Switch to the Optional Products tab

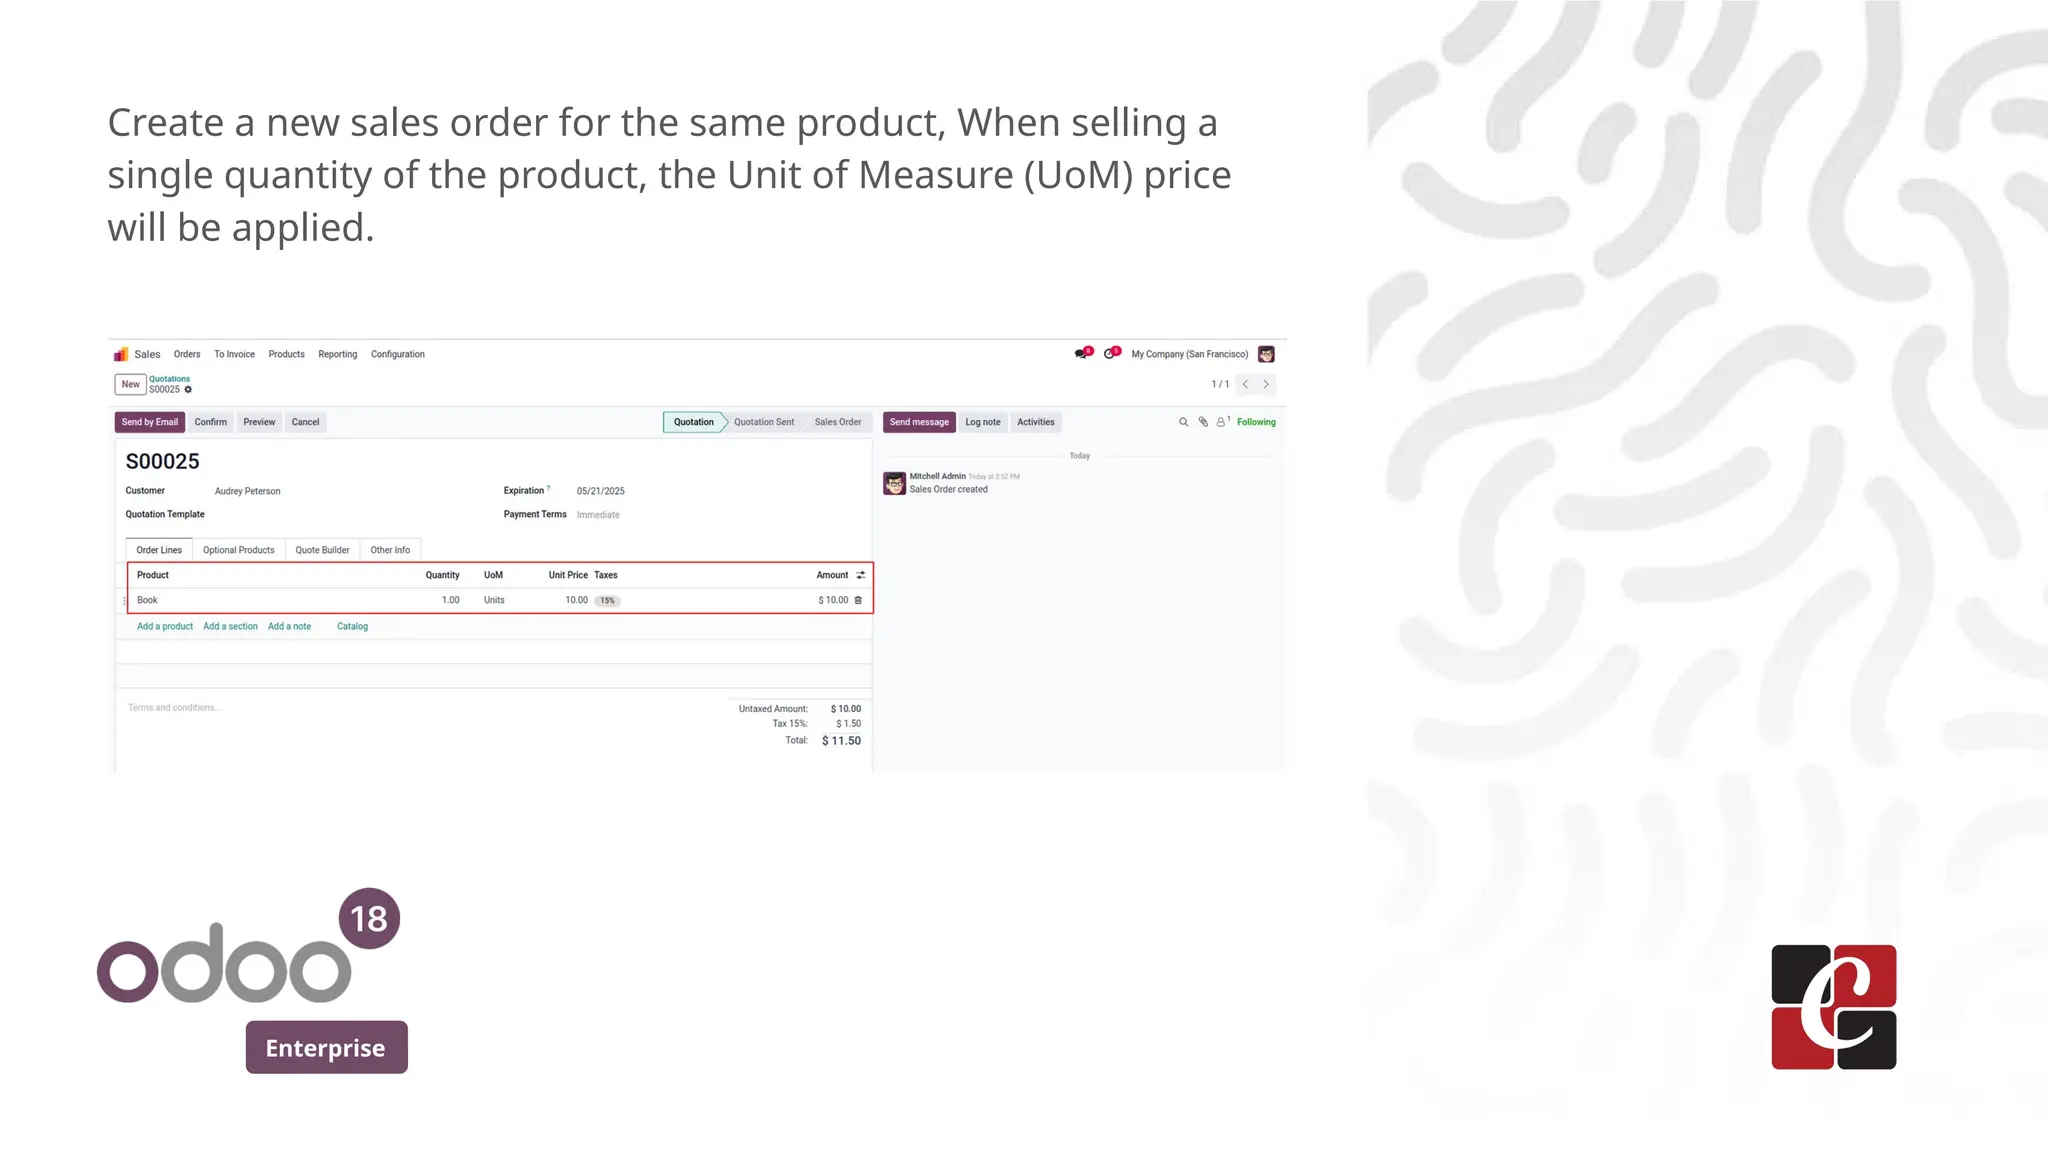pos(238,550)
